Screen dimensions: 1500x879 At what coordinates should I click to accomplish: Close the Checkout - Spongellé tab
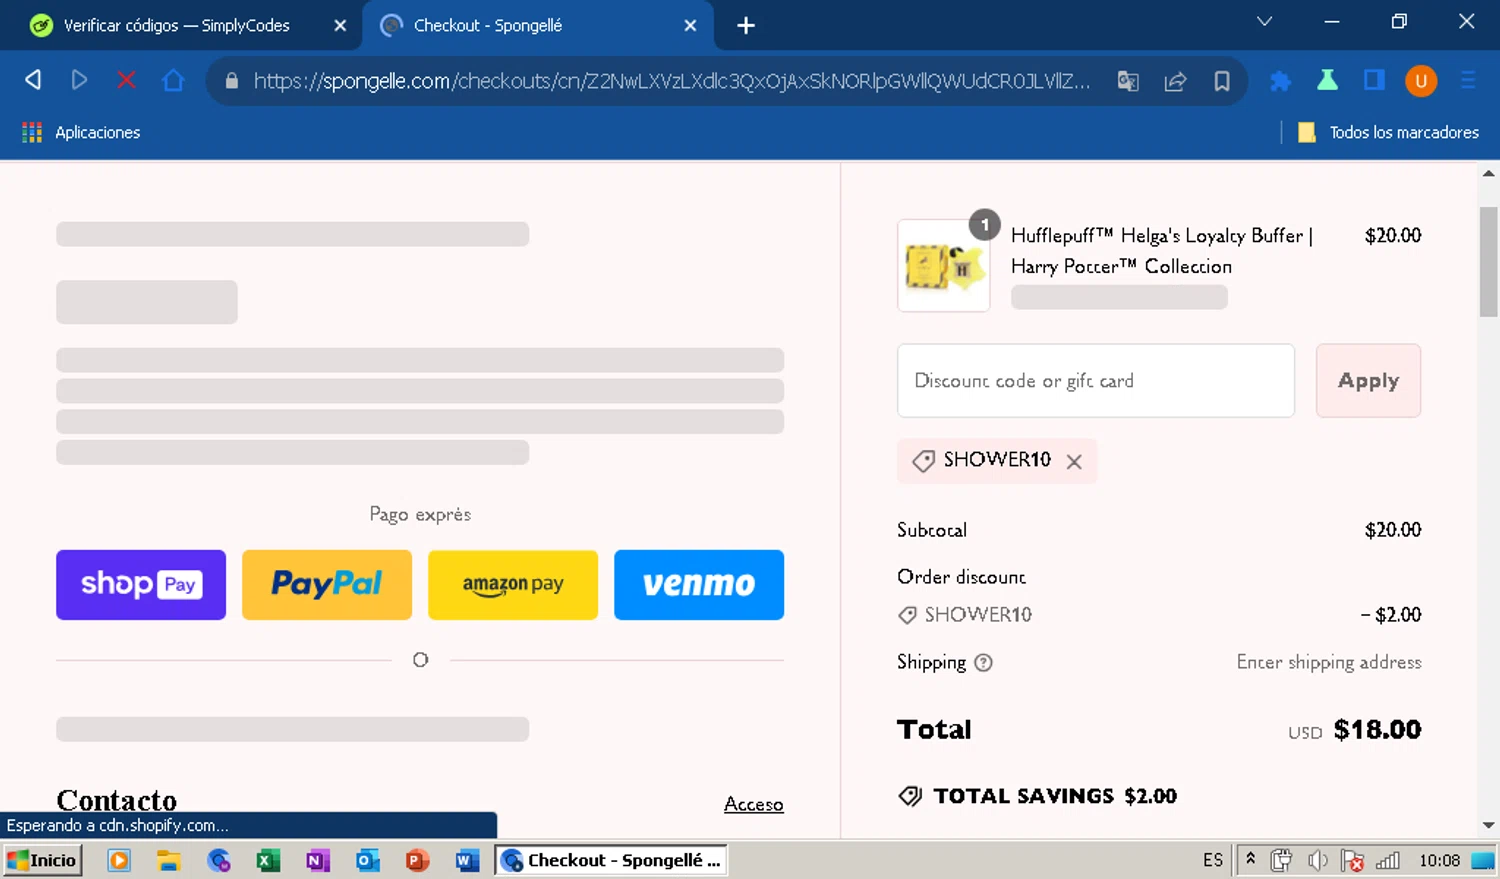690,25
